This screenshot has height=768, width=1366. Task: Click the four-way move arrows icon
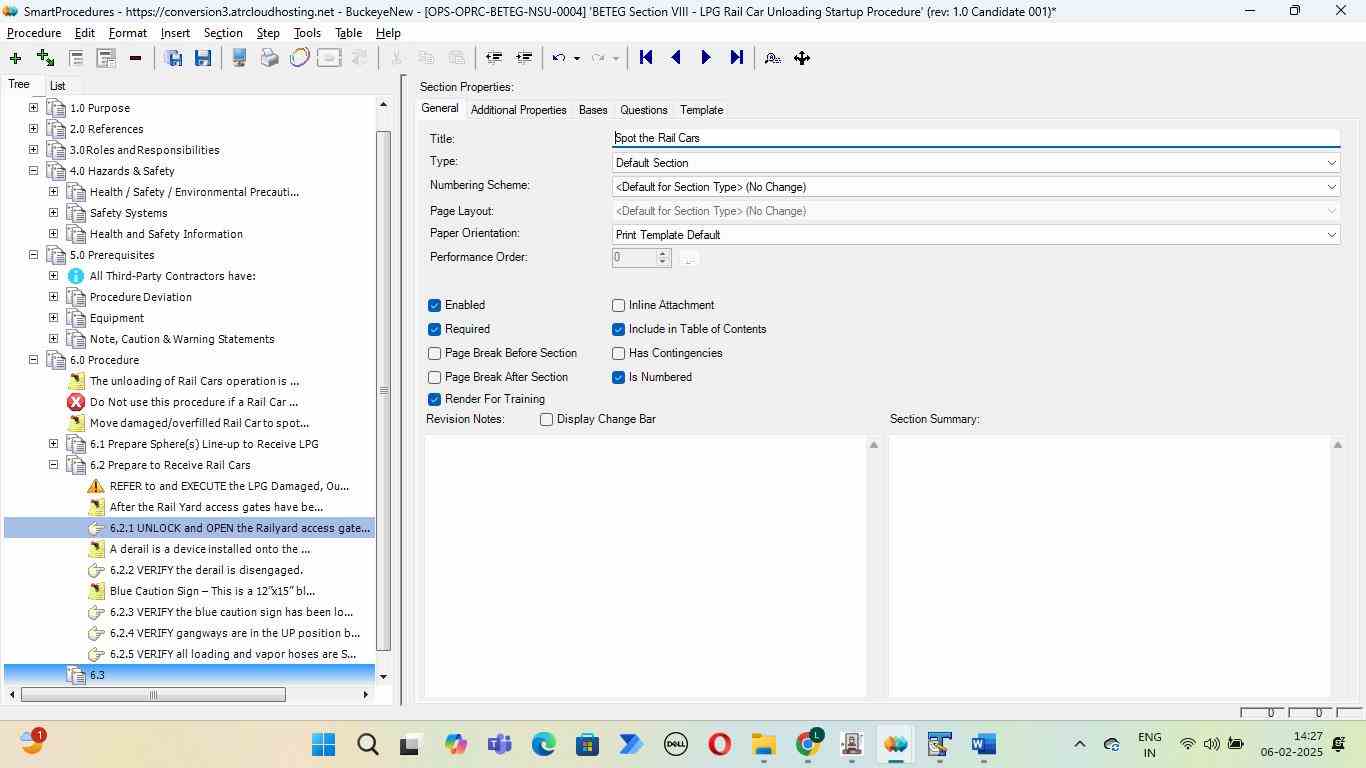pyautogui.click(x=802, y=58)
